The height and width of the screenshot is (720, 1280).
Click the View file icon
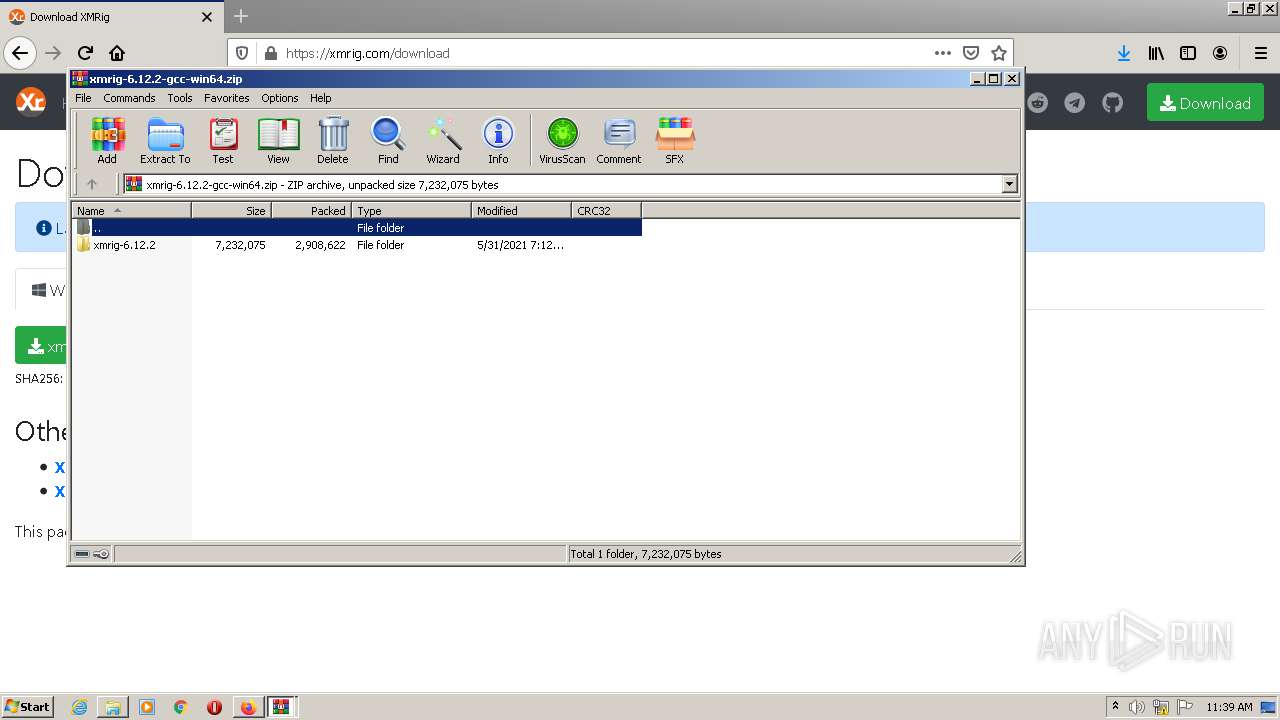tap(278, 140)
